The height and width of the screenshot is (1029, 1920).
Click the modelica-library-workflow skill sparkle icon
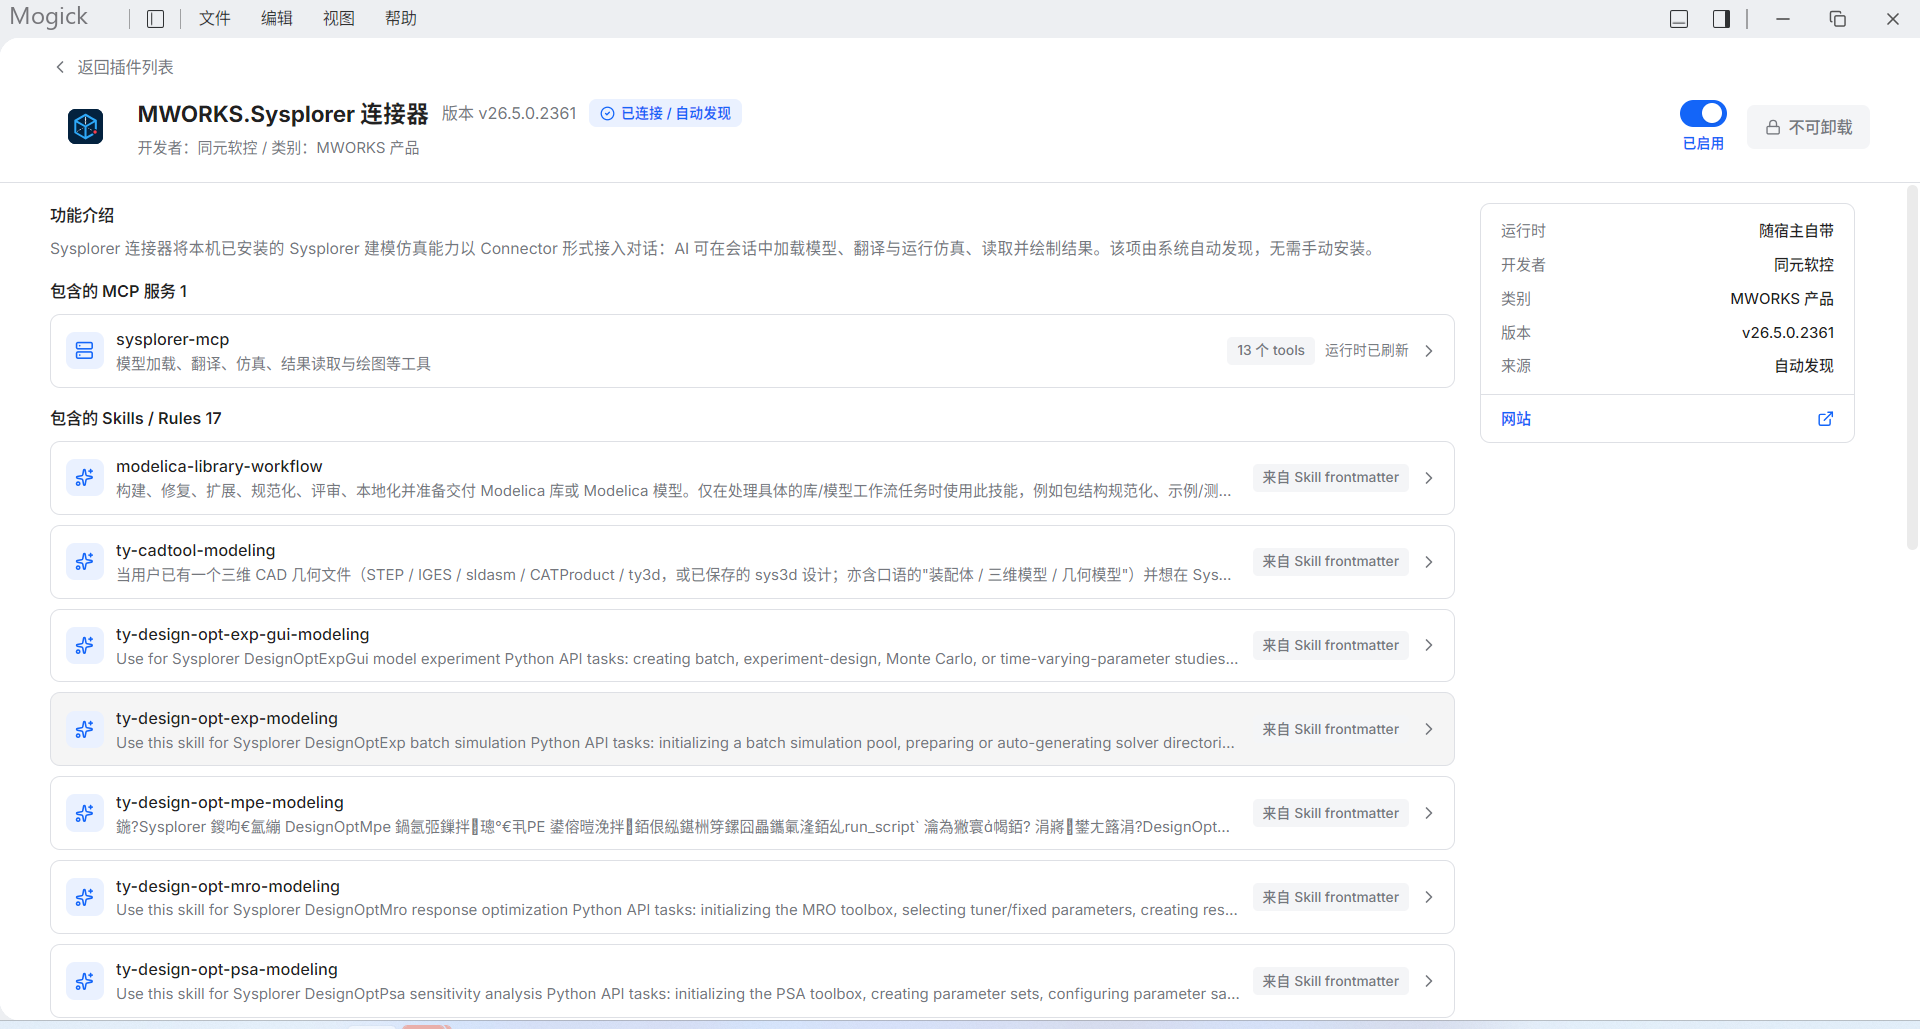(85, 478)
